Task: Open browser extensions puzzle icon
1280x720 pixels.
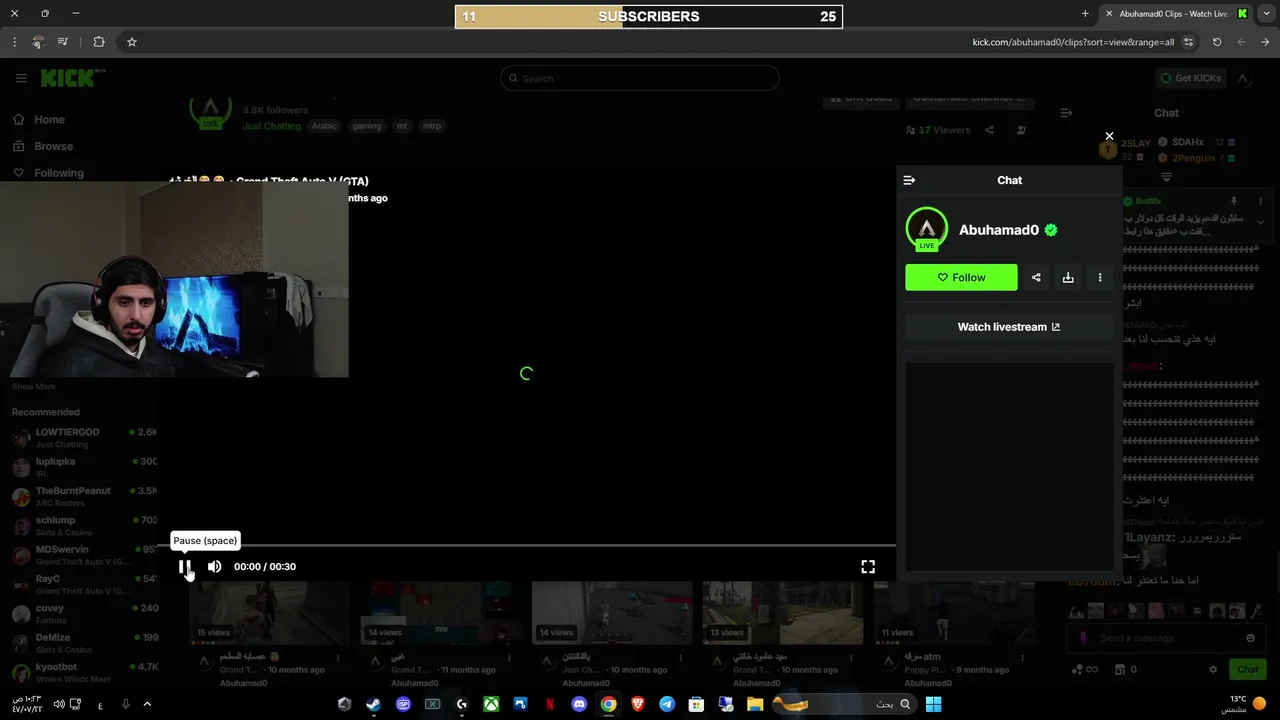Action: point(98,42)
